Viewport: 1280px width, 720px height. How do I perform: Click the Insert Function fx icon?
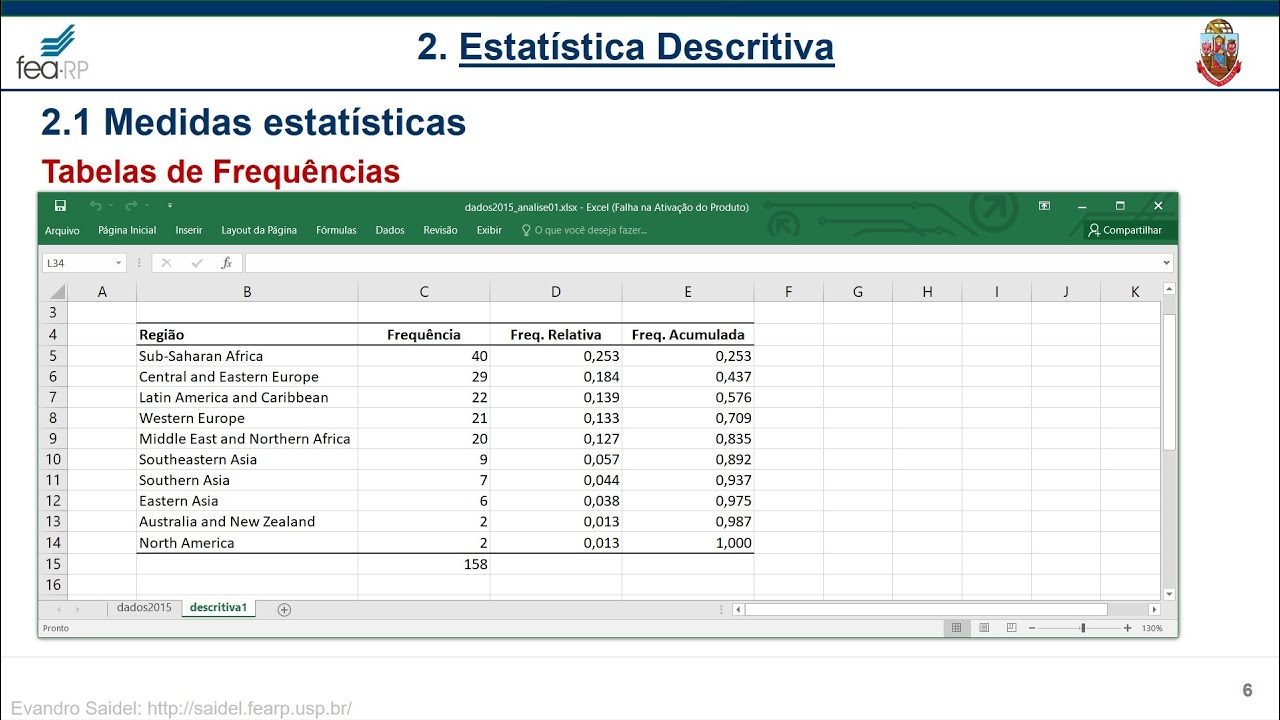(227, 263)
